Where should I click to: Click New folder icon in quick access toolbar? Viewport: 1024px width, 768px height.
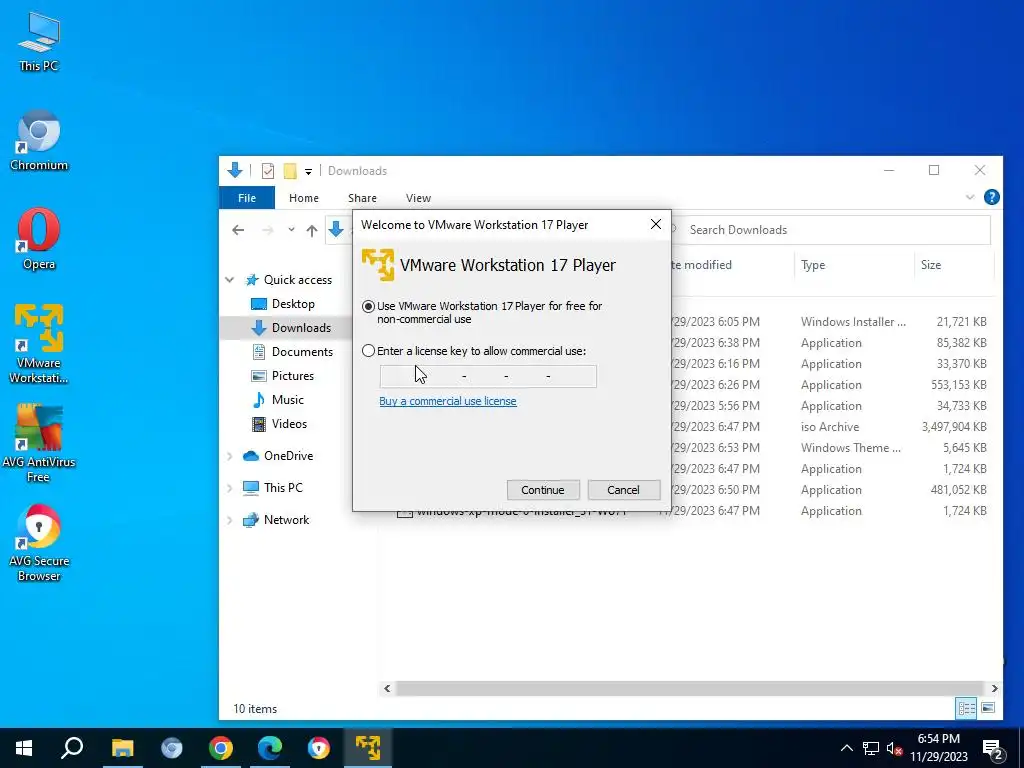tap(290, 171)
